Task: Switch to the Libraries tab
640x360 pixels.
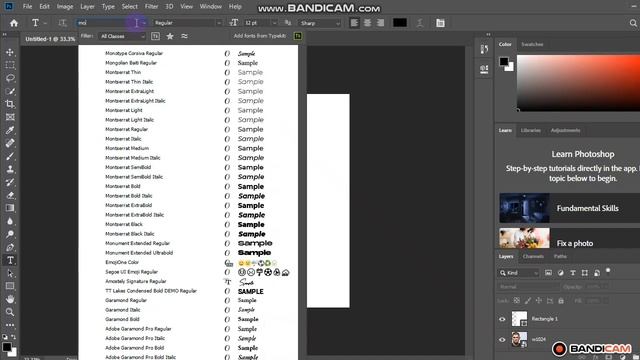Action: click(531, 131)
